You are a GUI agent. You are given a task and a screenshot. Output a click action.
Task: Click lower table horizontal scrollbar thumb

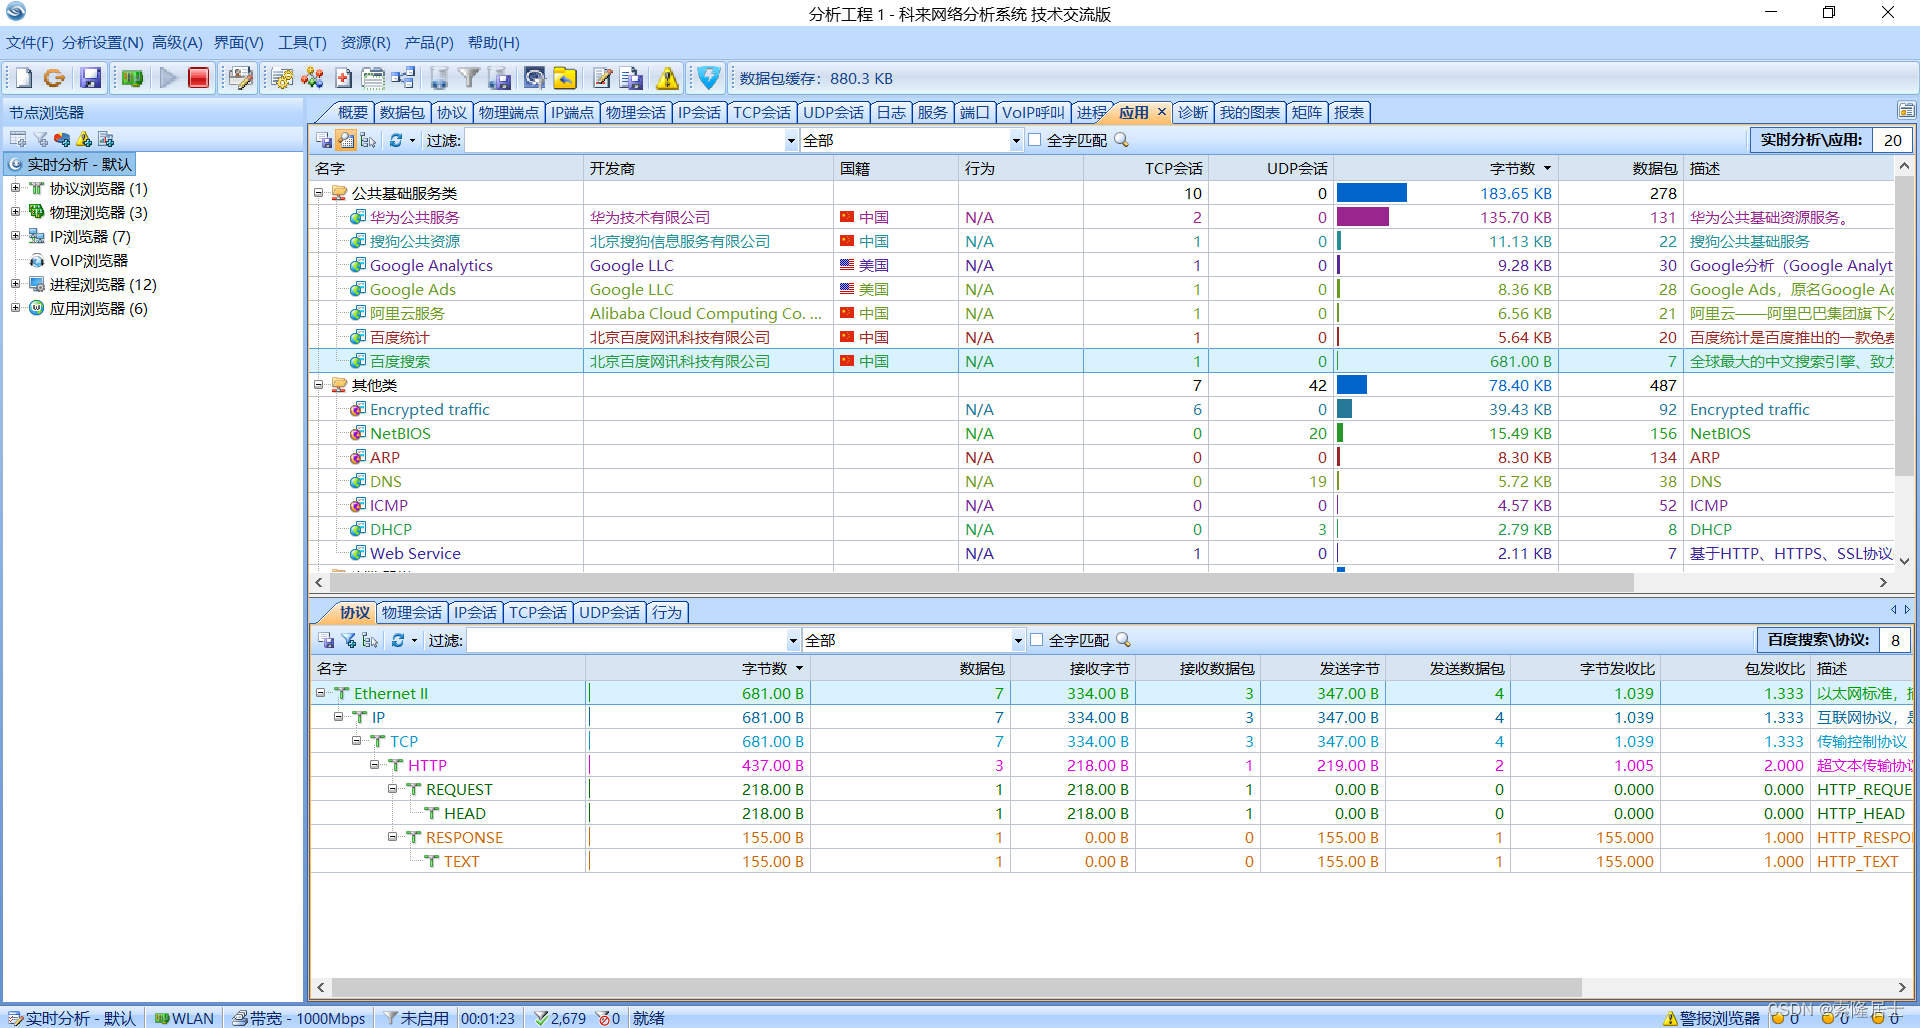pyautogui.click(x=957, y=987)
